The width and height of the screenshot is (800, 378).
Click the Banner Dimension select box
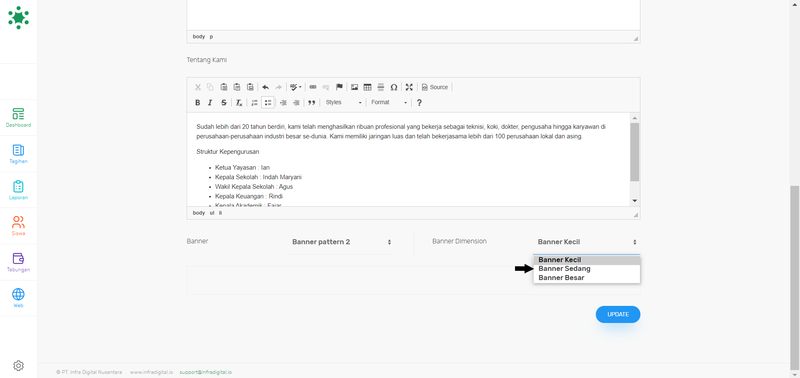587,242
